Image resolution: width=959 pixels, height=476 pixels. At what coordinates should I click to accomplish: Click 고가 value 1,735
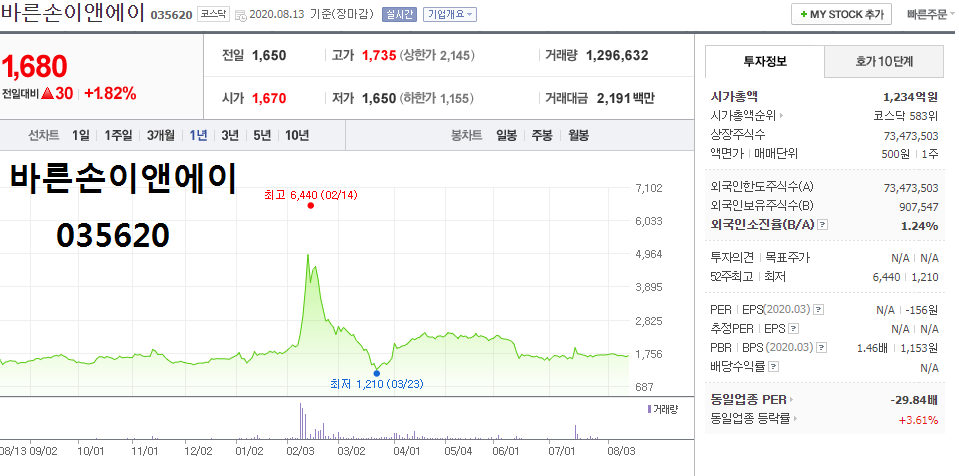(x=379, y=56)
